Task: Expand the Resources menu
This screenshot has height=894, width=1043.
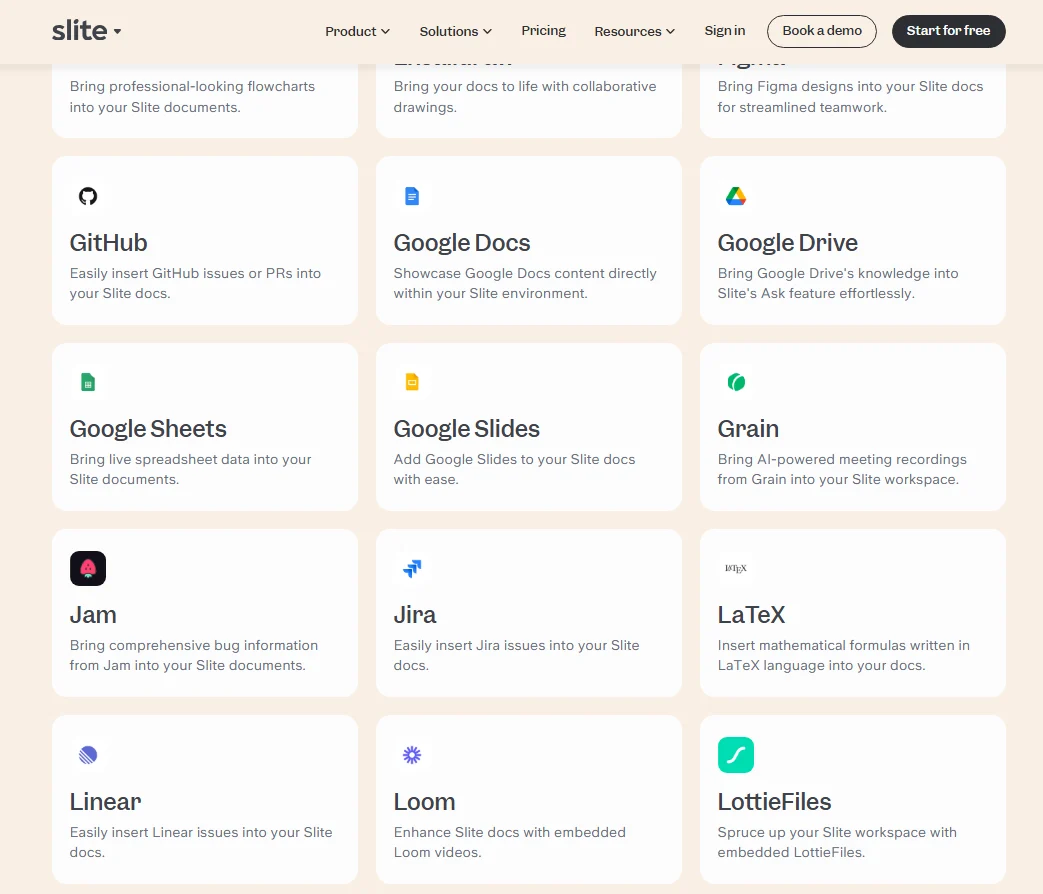Action: [635, 31]
